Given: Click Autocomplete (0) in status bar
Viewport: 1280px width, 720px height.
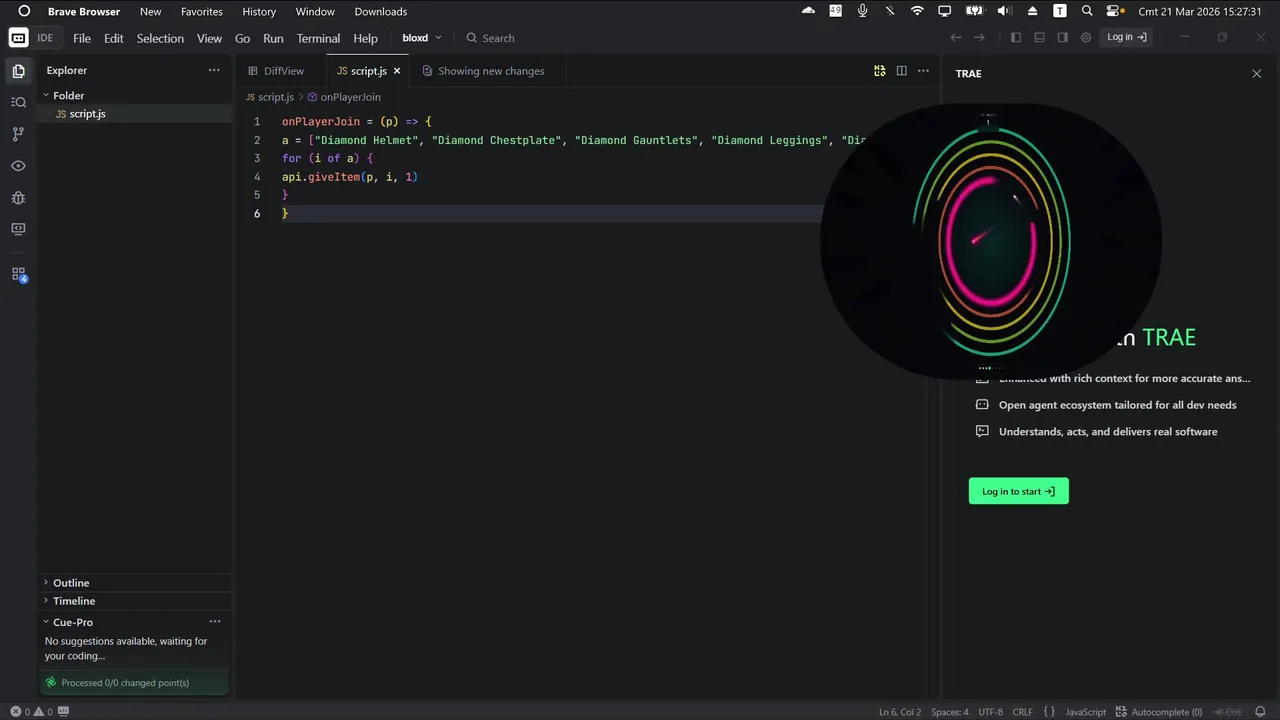Looking at the screenshot, I should (x=1159, y=712).
